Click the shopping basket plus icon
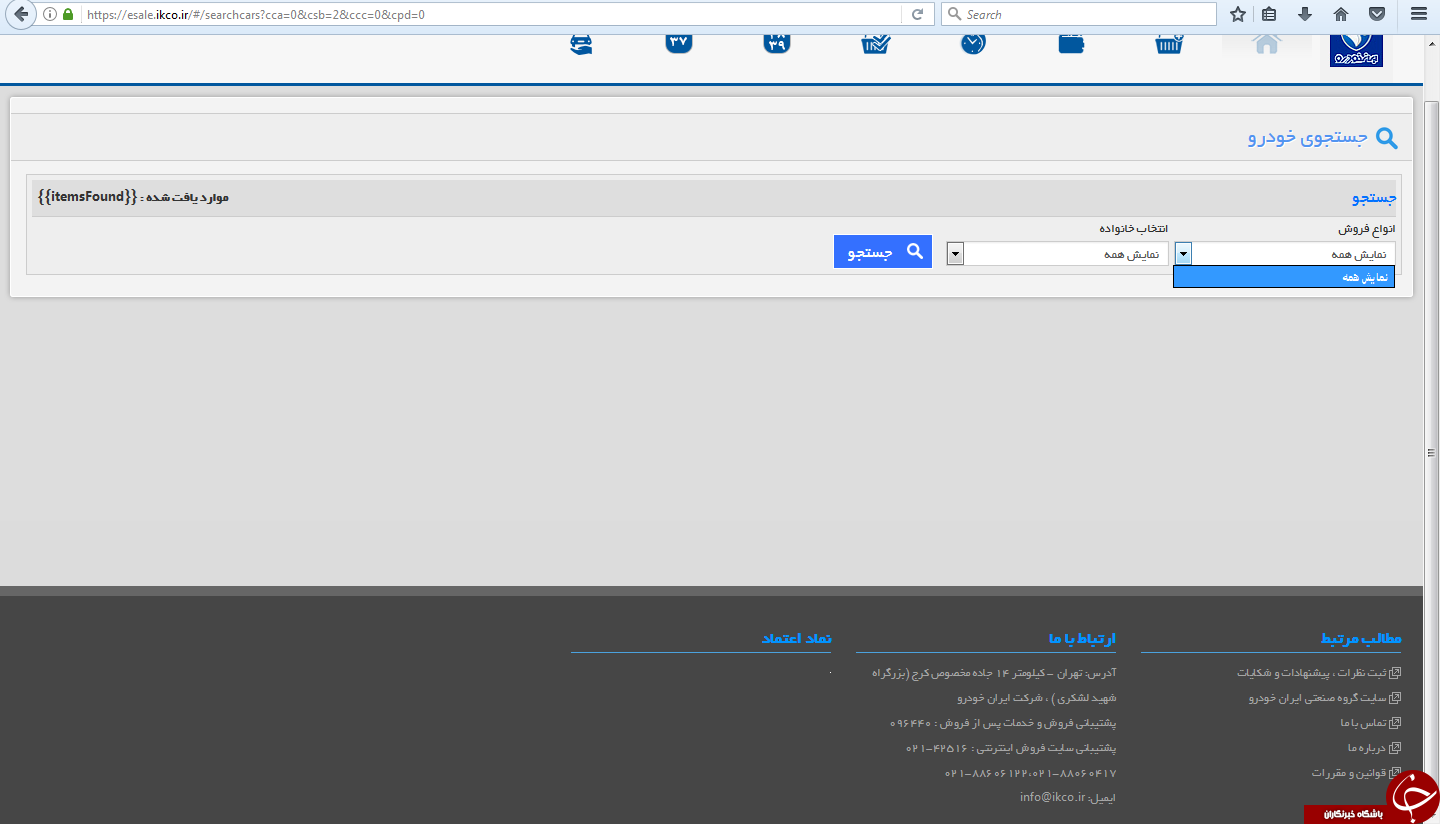Viewport: 1440px width, 824px height. tap(1169, 44)
